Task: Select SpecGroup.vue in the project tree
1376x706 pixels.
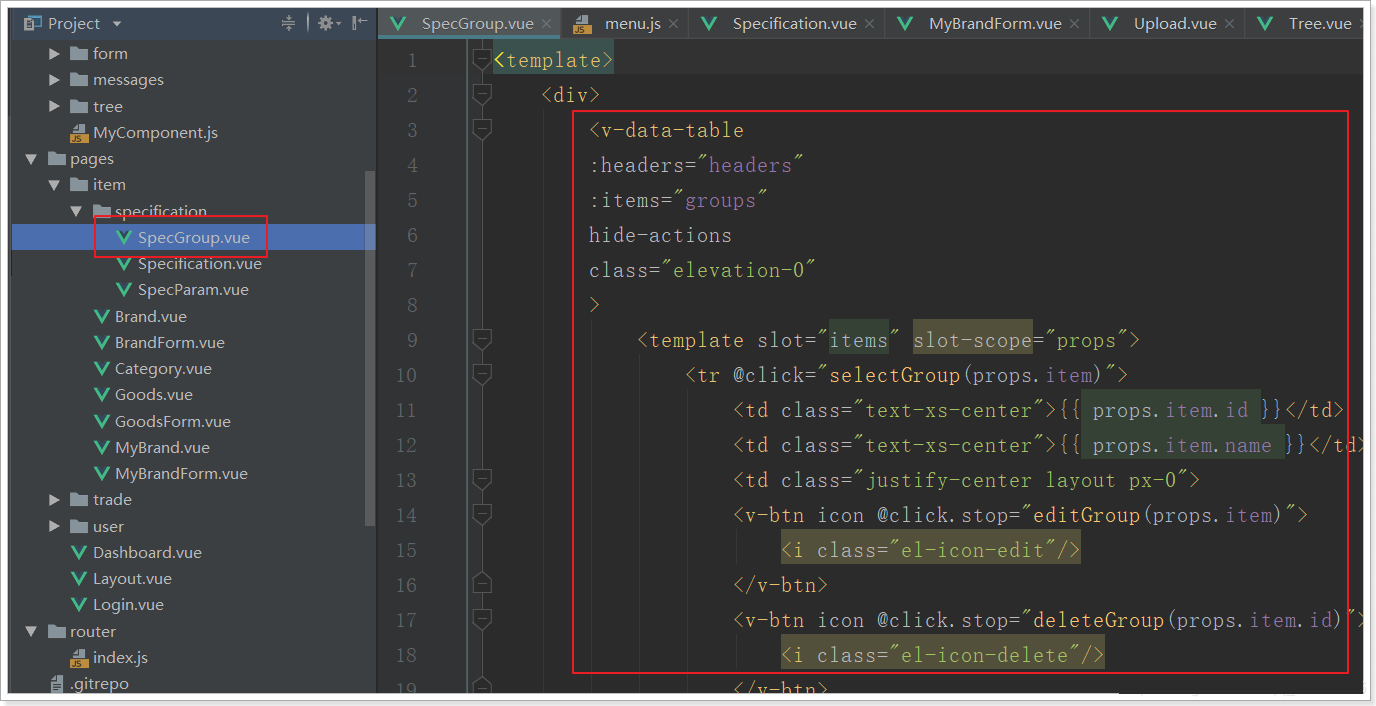Action: pos(194,238)
